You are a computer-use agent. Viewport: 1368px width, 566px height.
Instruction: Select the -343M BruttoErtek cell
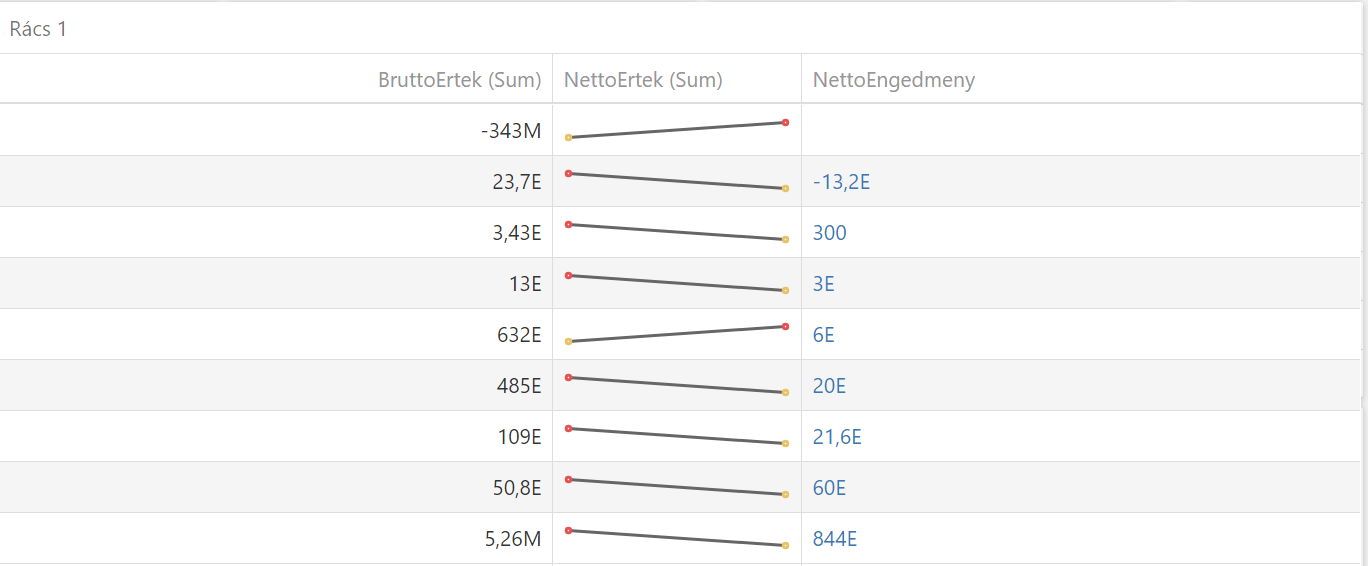coord(510,131)
